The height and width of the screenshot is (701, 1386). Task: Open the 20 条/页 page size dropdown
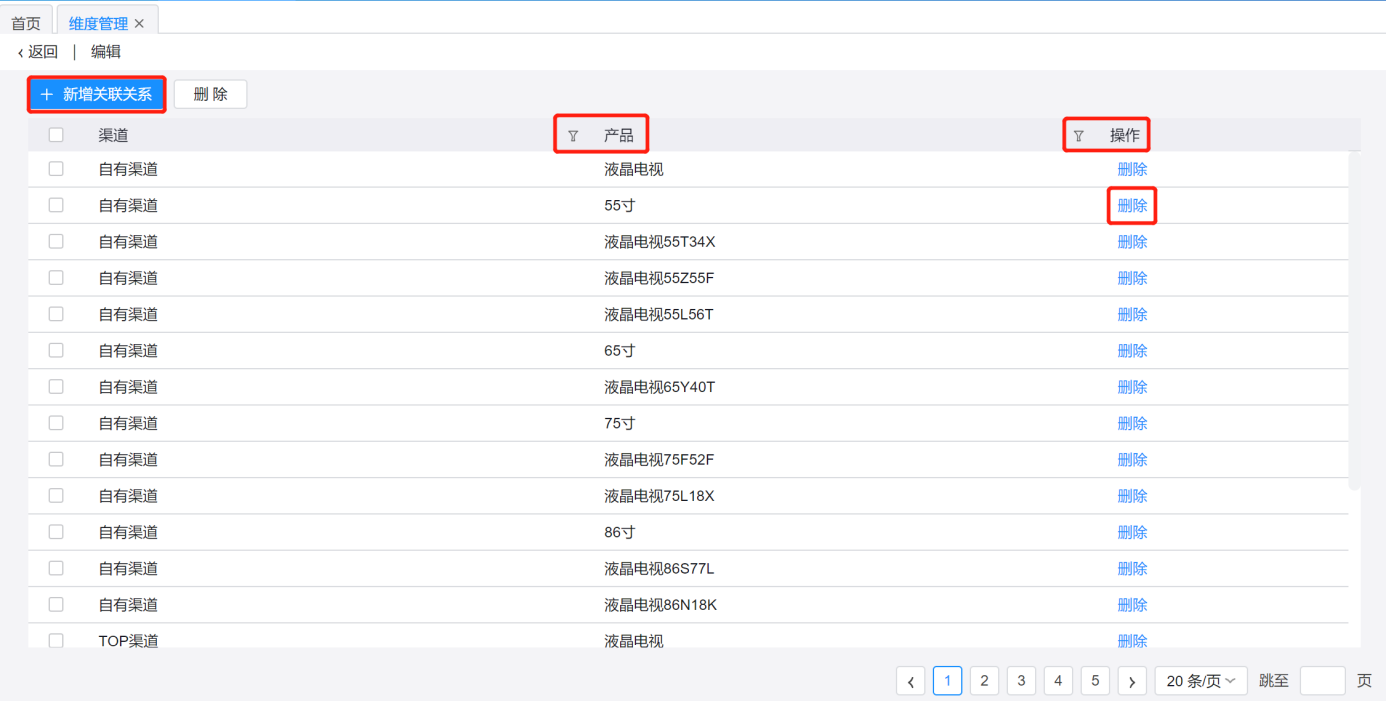pyautogui.click(x=1200, y=681)
